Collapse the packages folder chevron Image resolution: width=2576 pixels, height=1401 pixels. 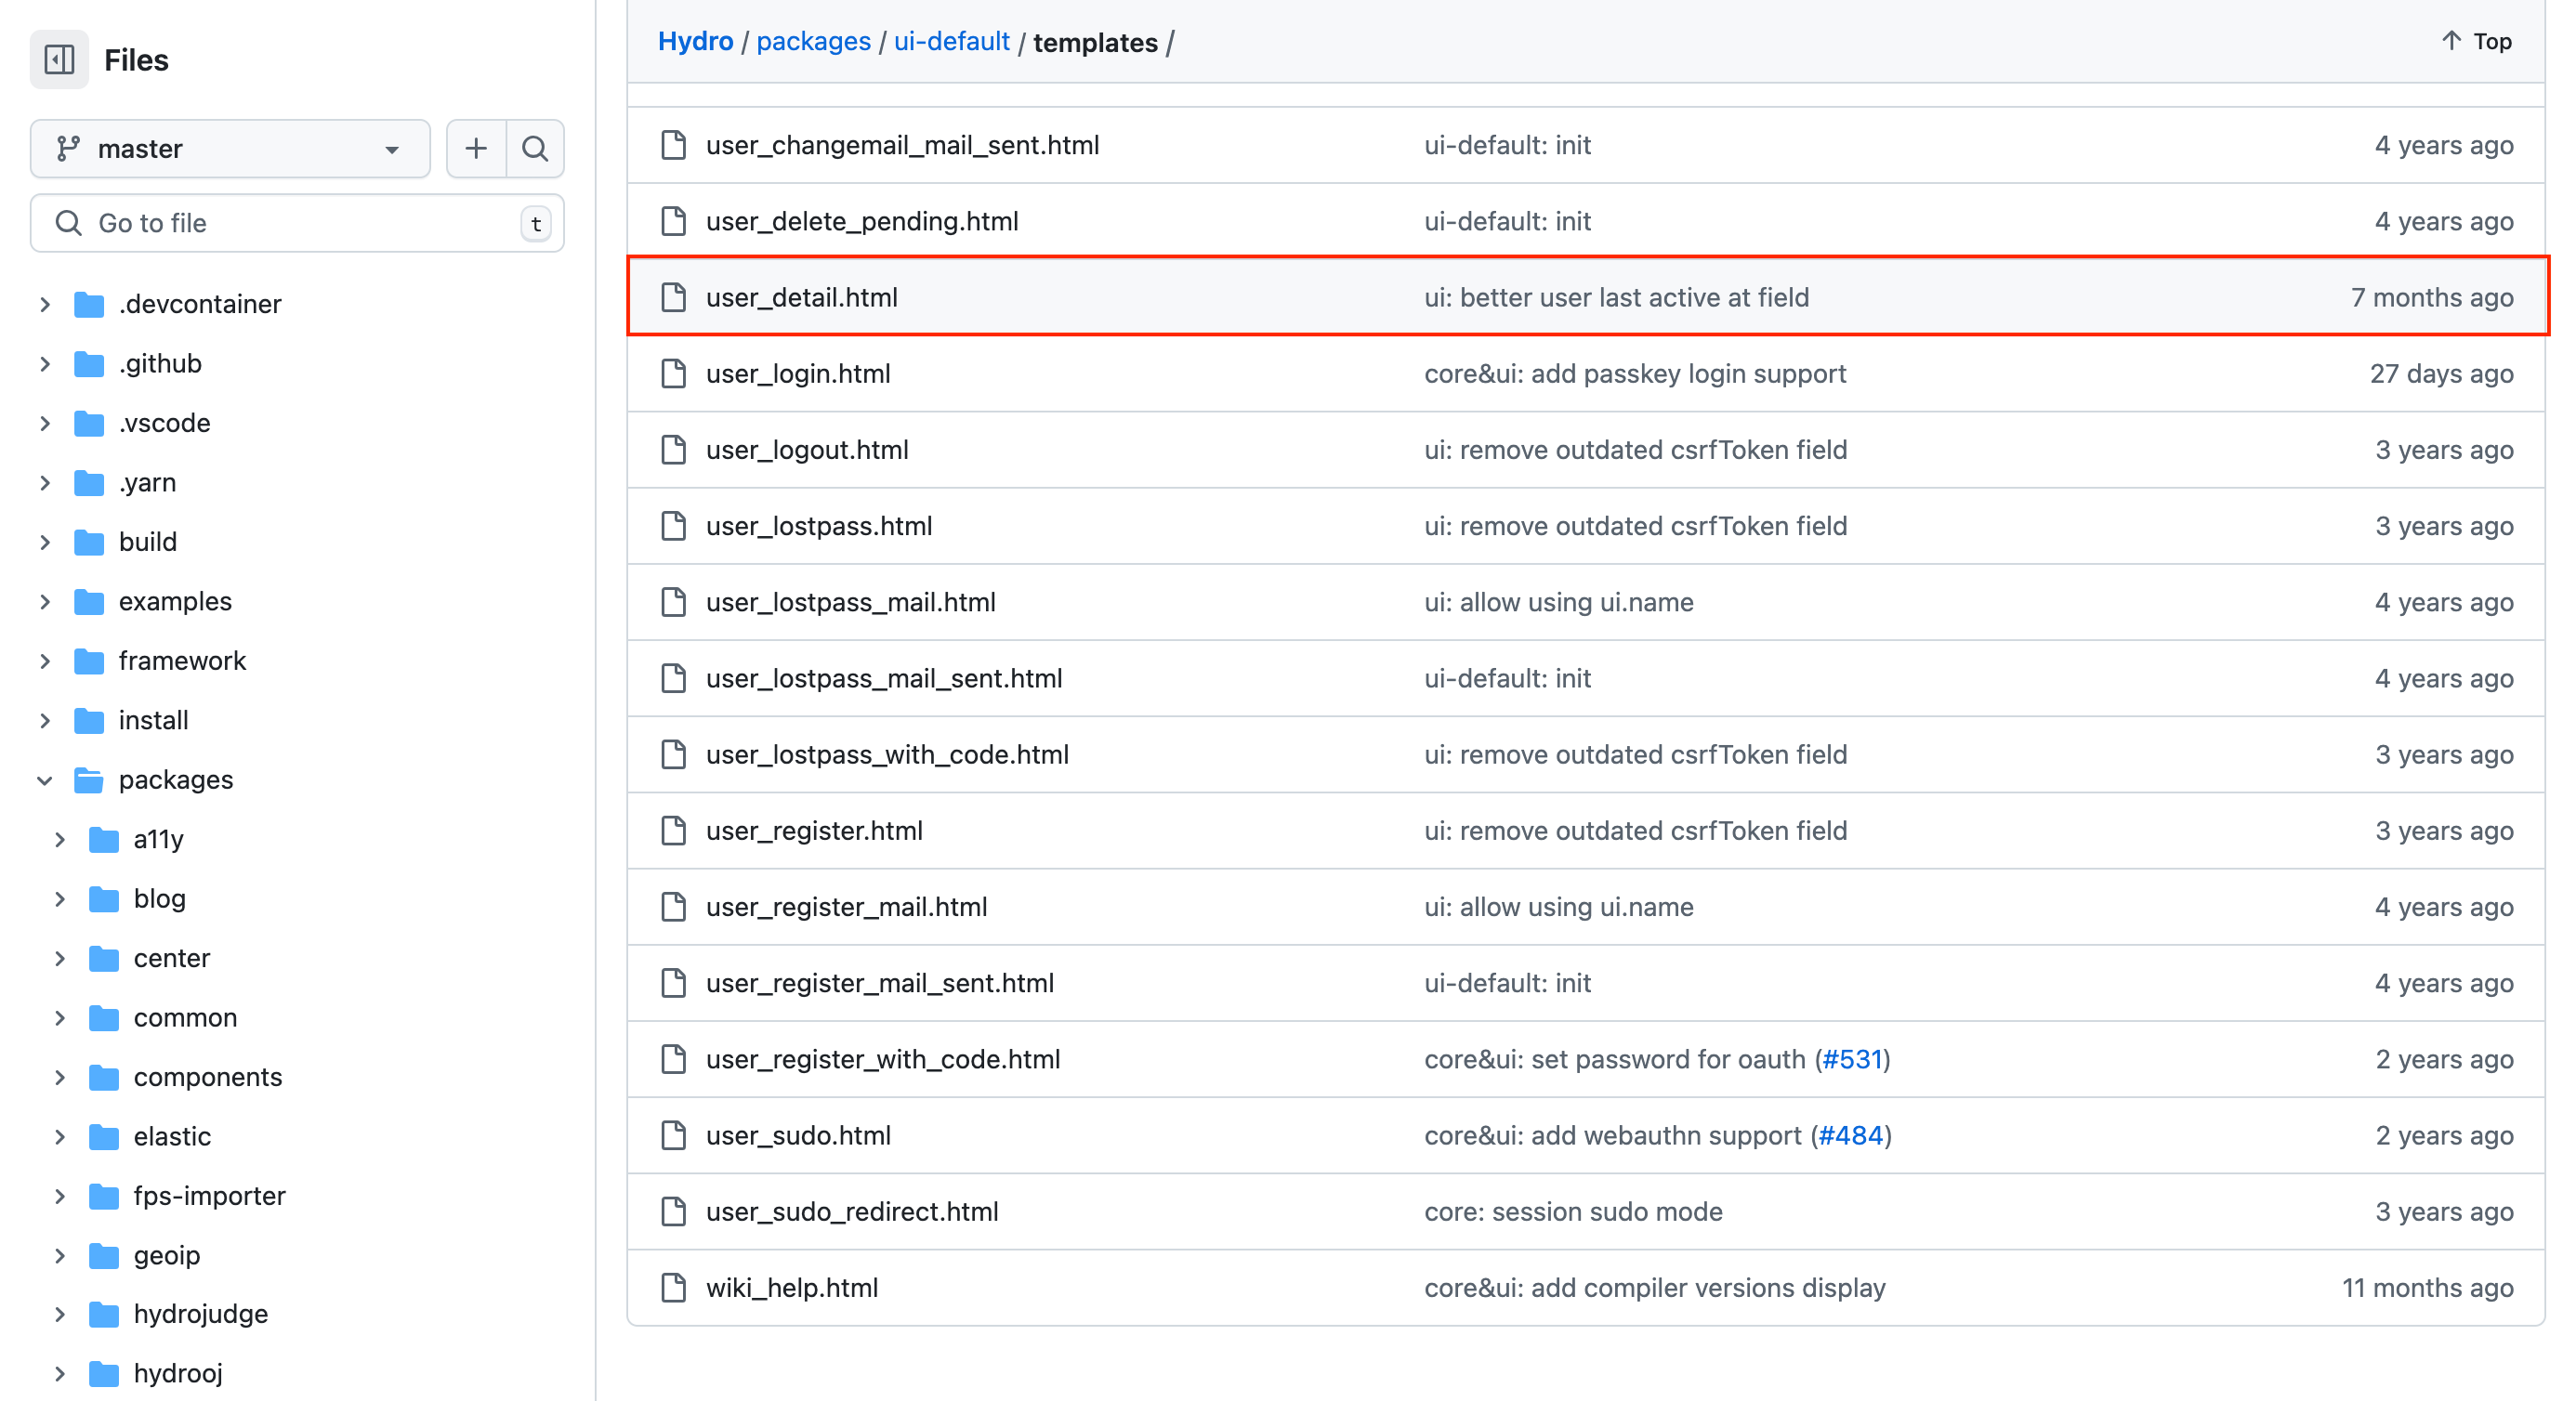pyautogui.click(x=45, y=780)
